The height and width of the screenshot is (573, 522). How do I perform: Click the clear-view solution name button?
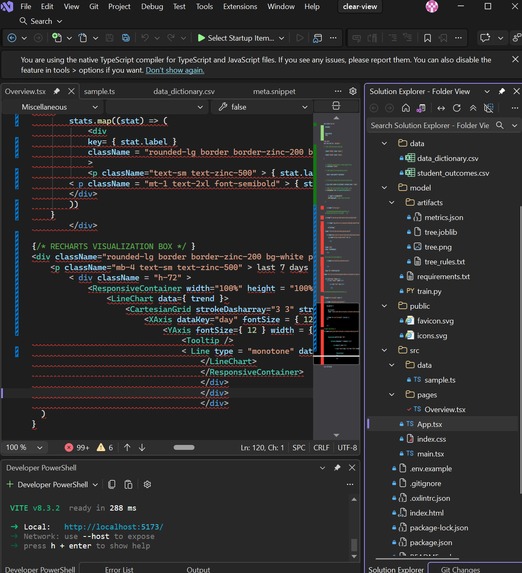pos(360,7)
